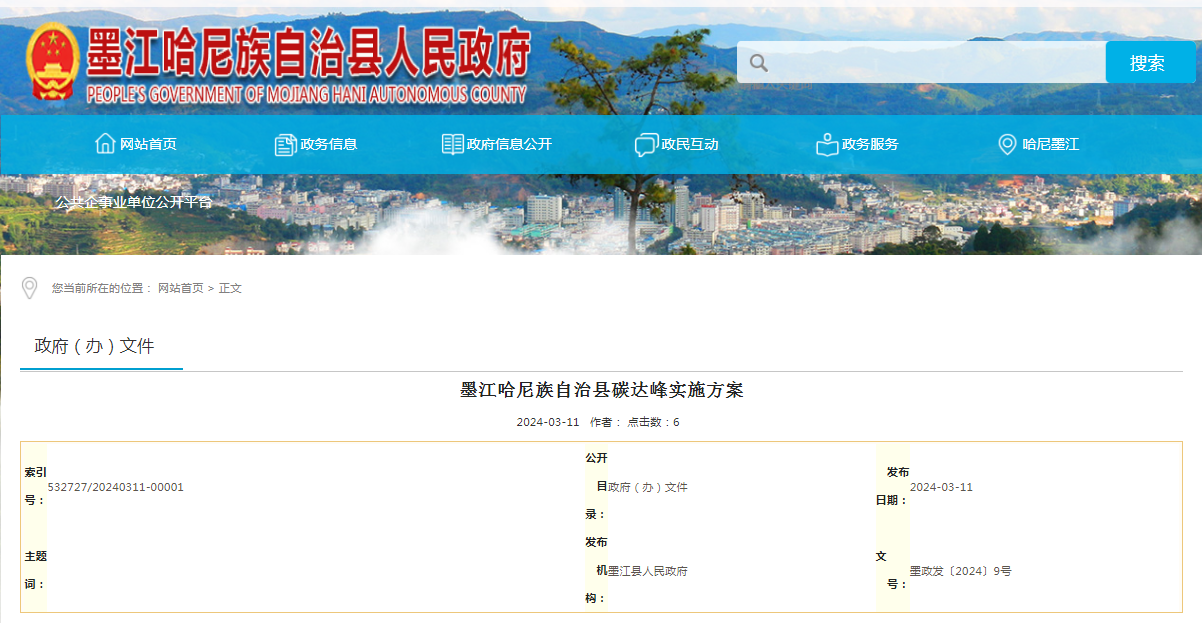Focus the site search input field
1202x623 pixels.
click(922, 62)
